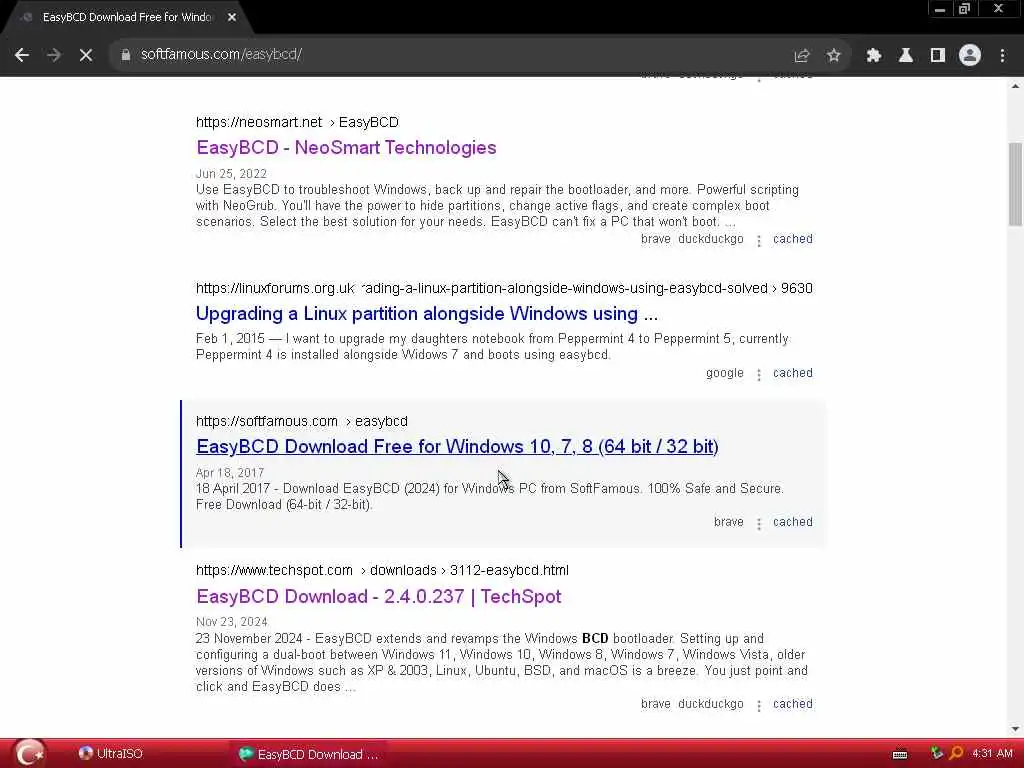Viewport: 1024px width, 768px height.
Task: Open cached copy of softfamous result
Action: point(793,522)
